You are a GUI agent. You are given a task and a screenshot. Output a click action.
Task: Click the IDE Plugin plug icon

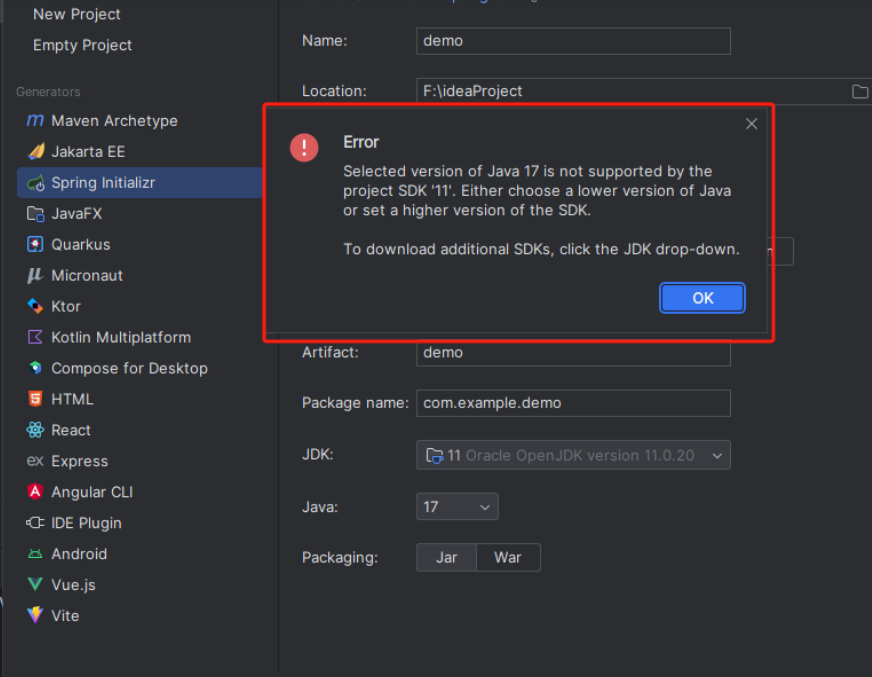point(35,523)
